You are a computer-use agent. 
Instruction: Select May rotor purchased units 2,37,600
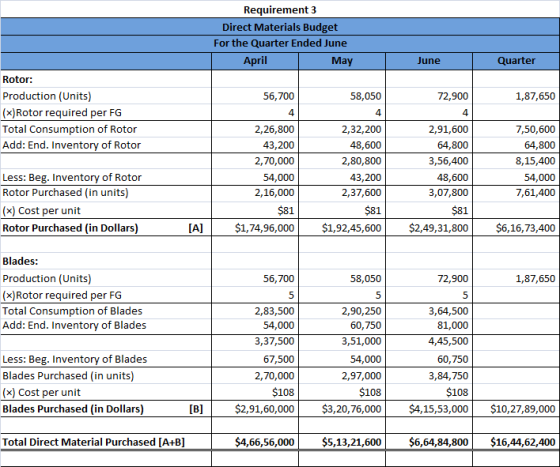pyautogui.click(x=361, y=192)
